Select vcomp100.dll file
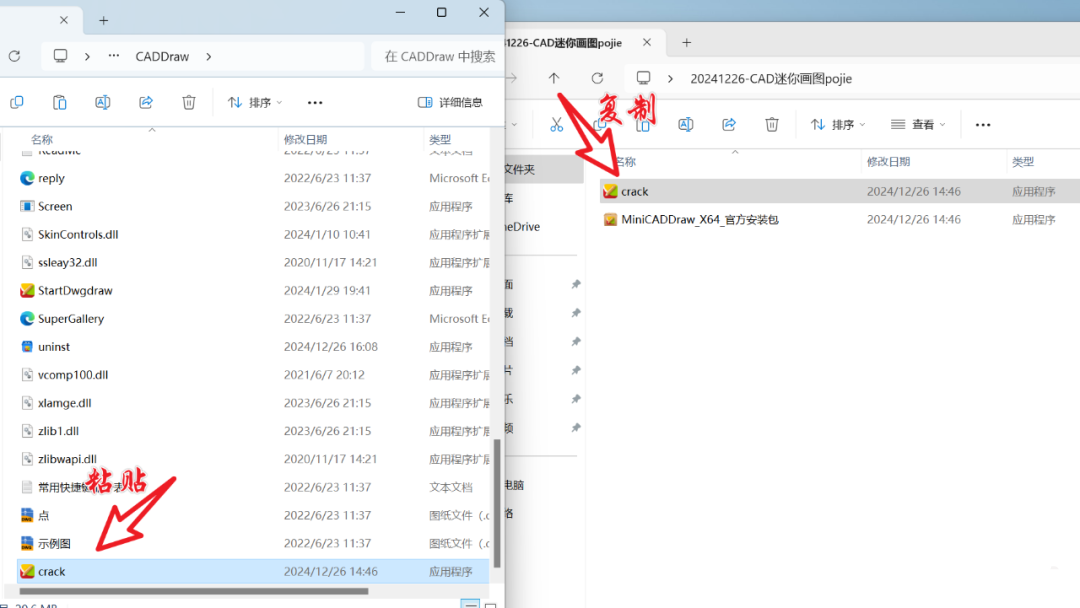 point(253,375)
